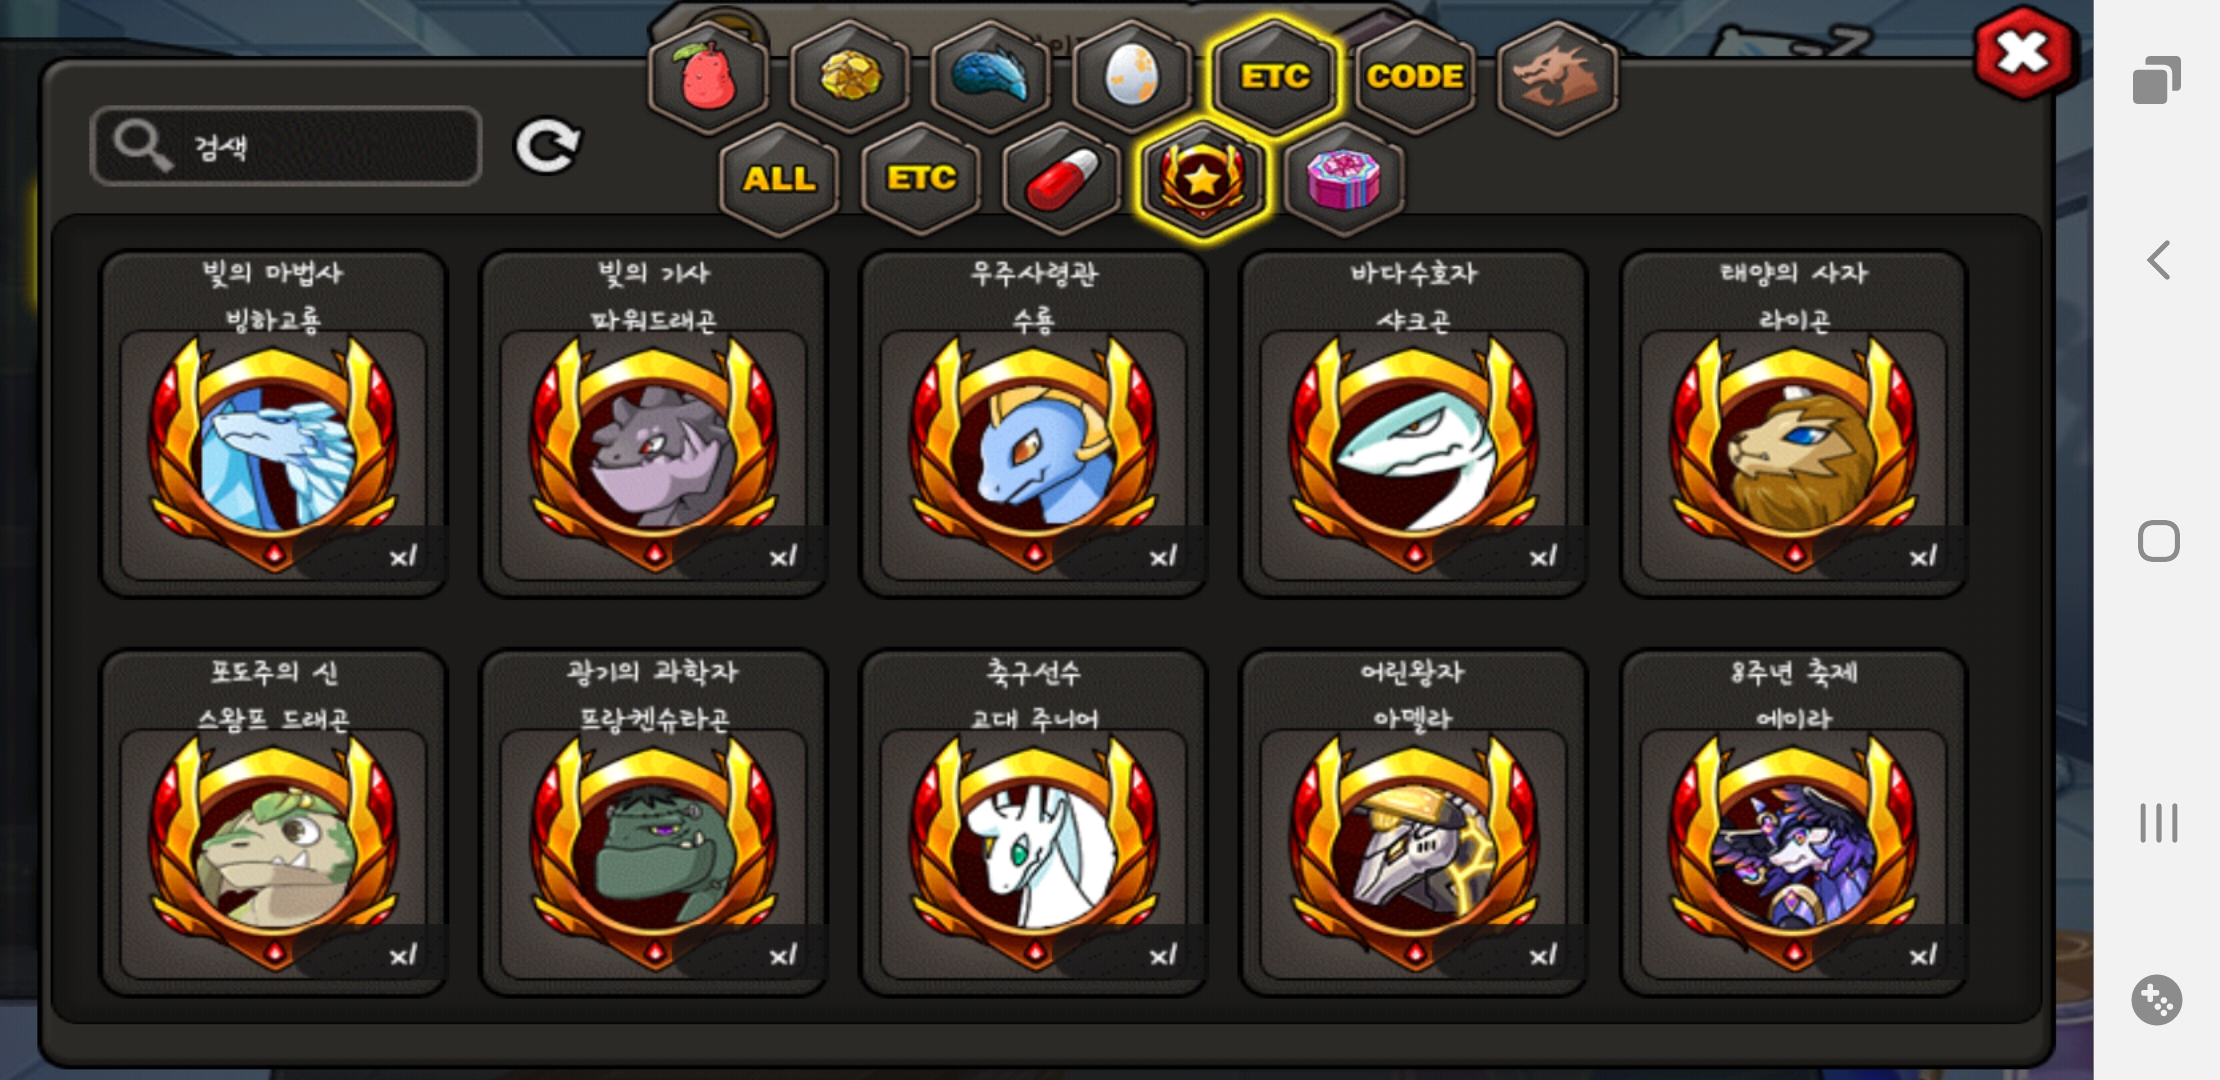The height and width of the screenshot is (1080, 2220).
Task: Open the CODE tab
Action: click(x=1415, y=77)
